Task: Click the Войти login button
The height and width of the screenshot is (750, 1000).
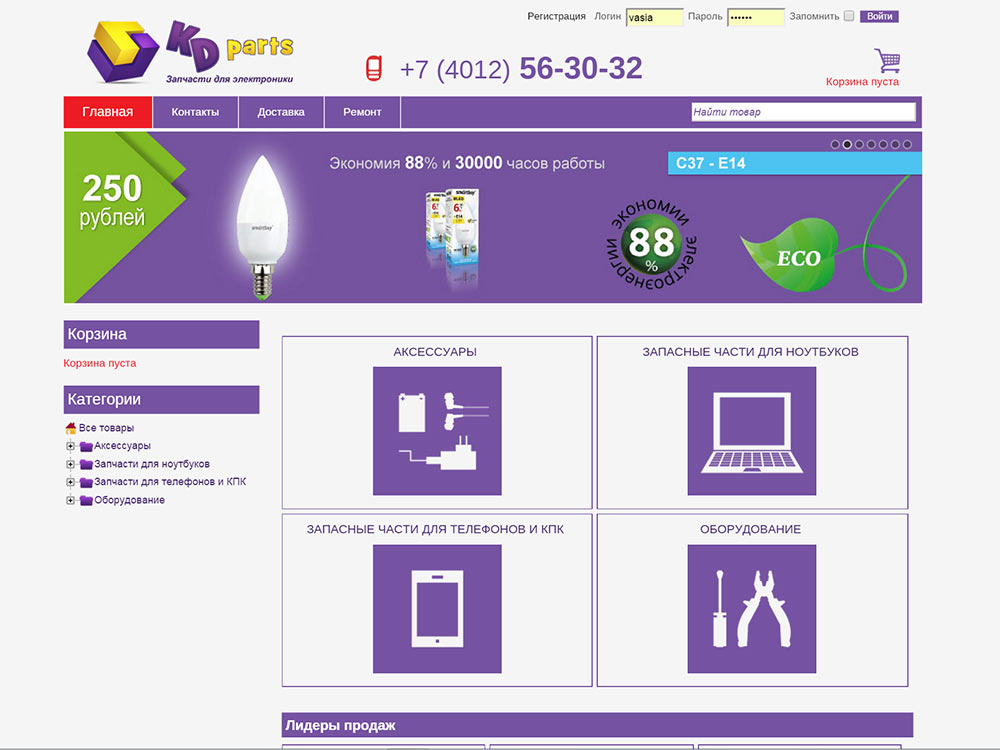Action: (879, 16)
